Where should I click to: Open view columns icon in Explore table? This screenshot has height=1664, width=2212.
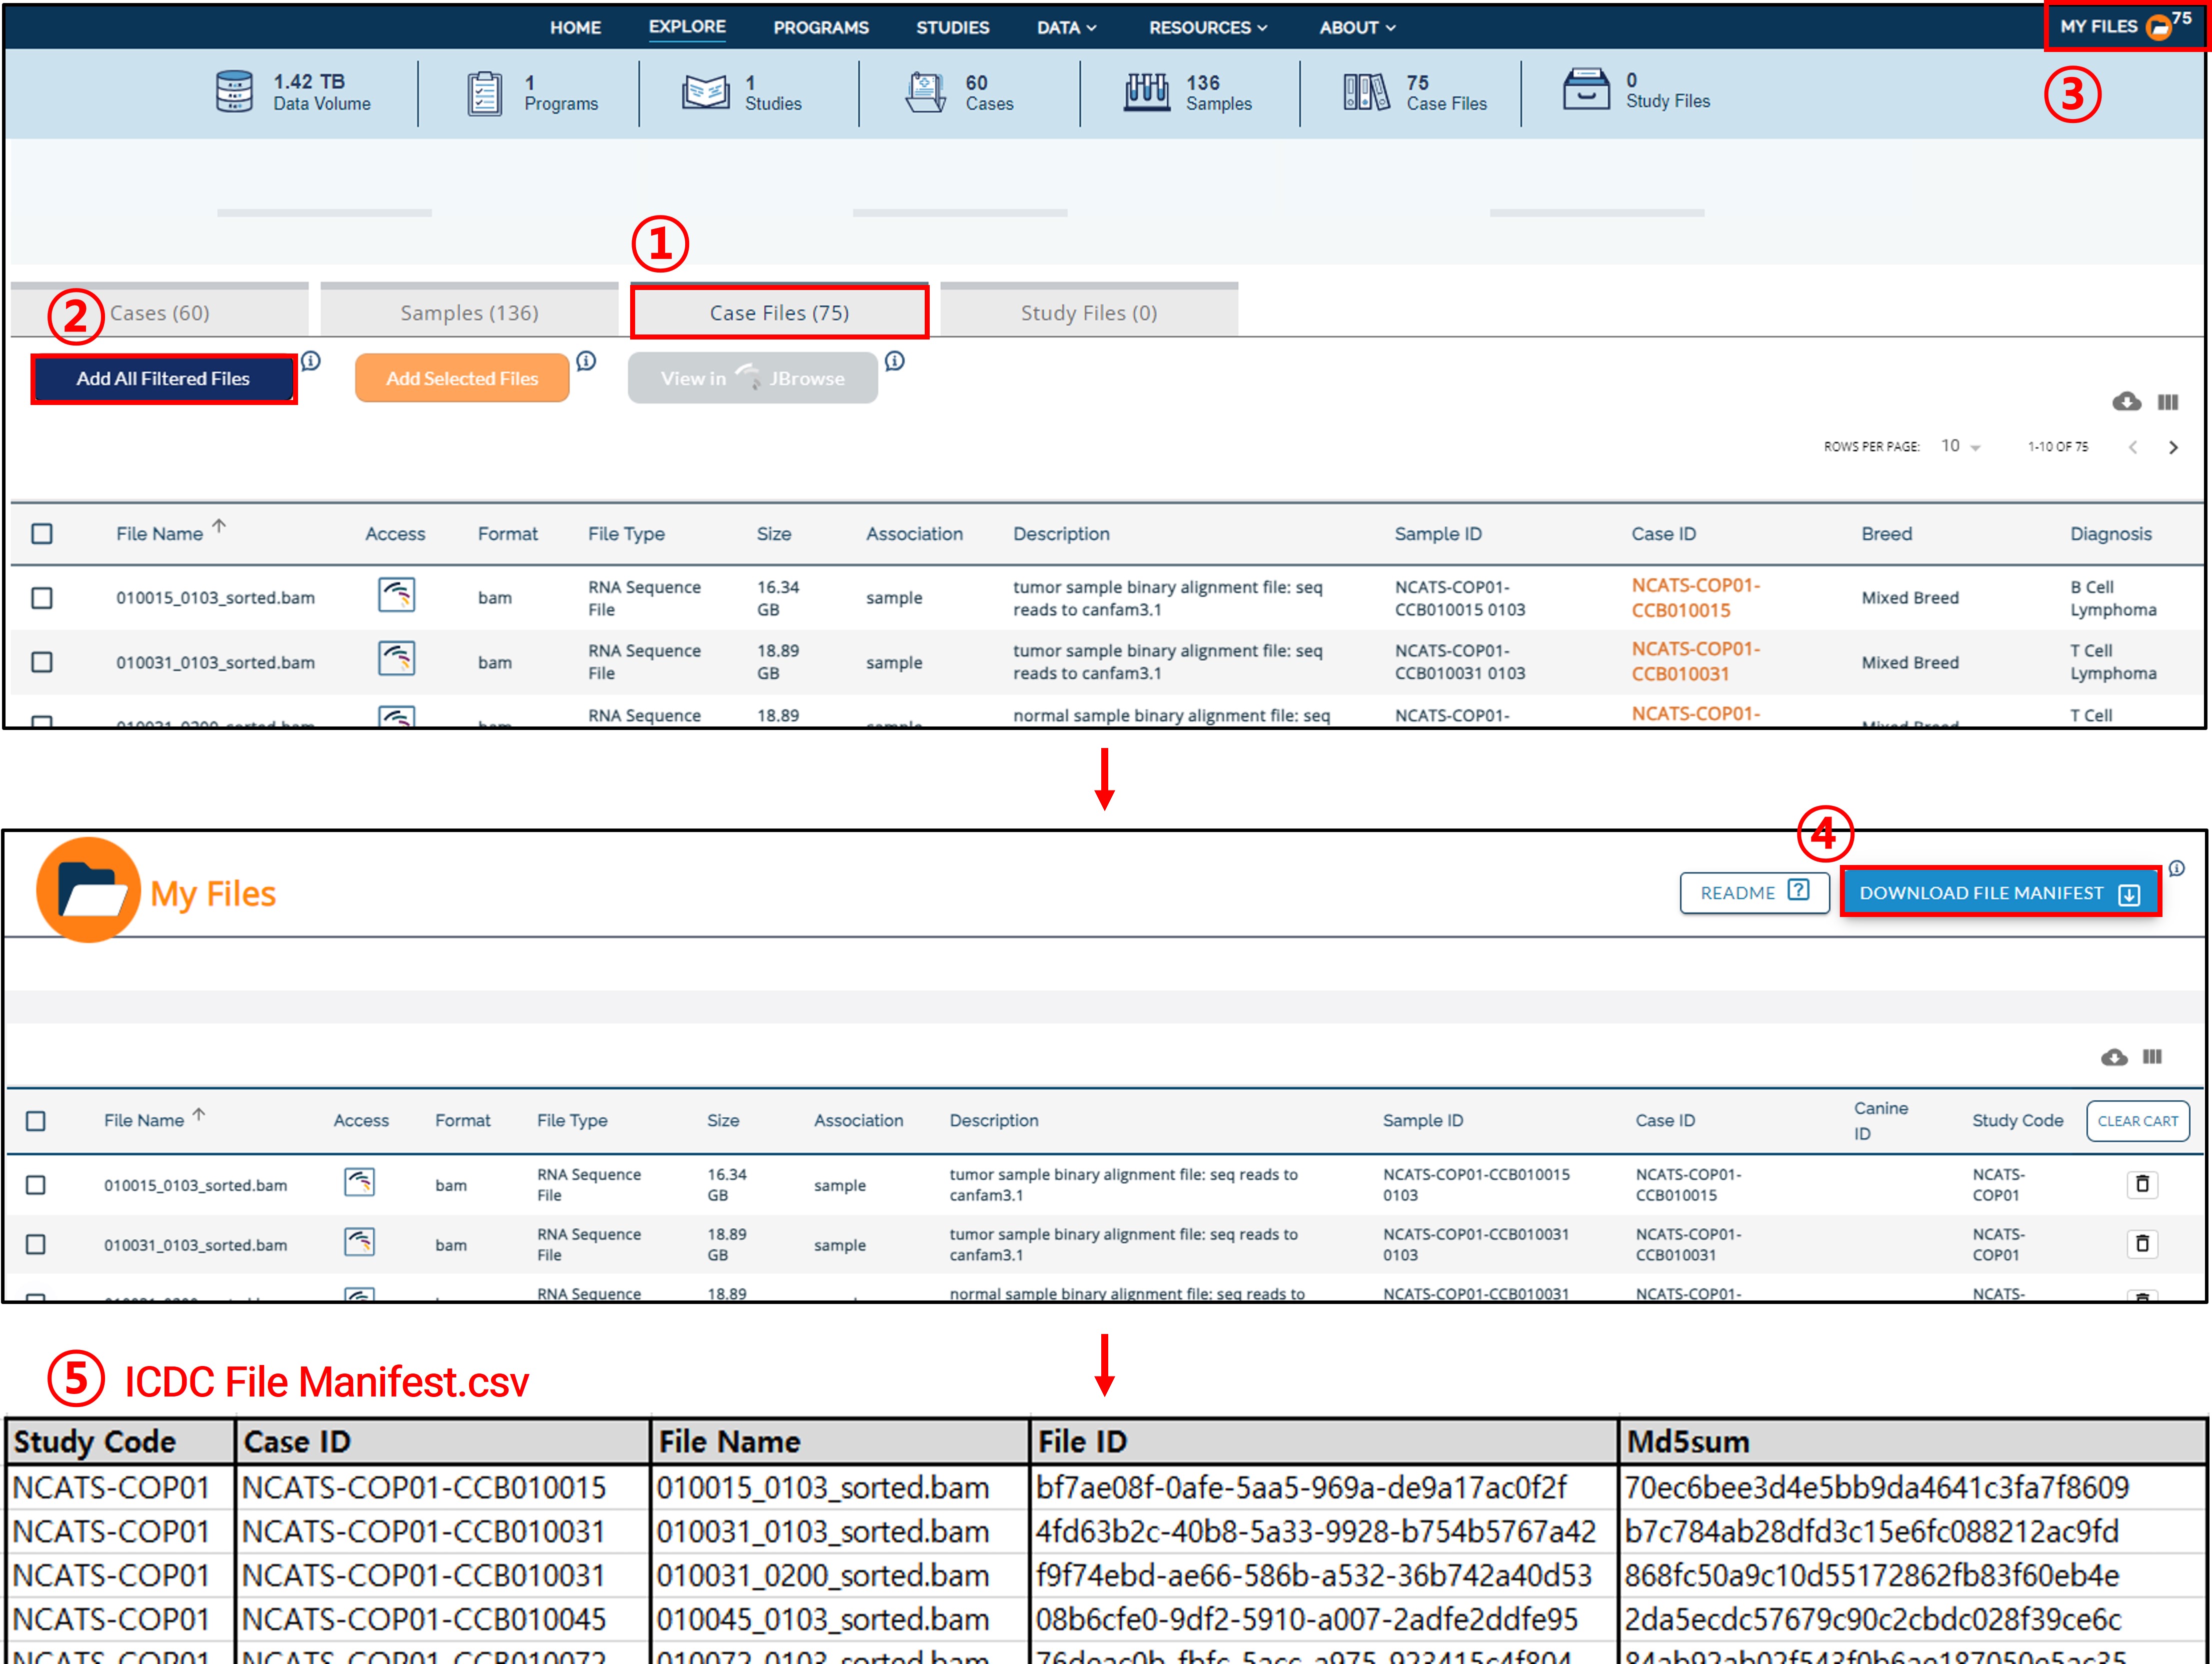[2168, 402]
